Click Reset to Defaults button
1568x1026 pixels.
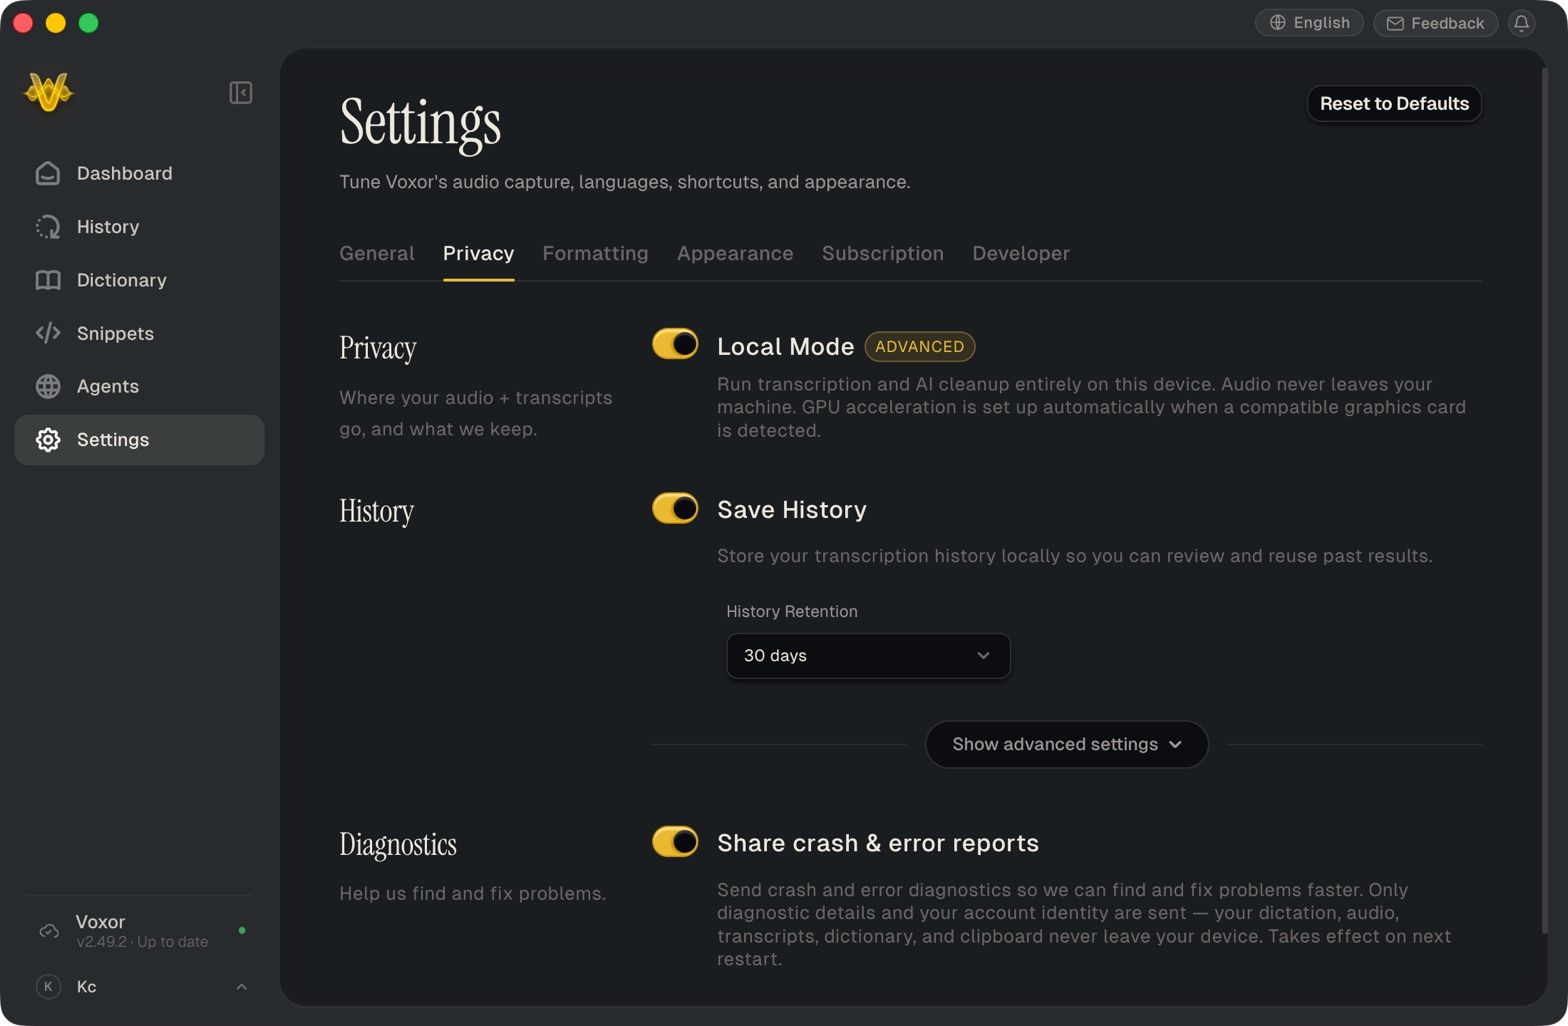click(1394, 104)
